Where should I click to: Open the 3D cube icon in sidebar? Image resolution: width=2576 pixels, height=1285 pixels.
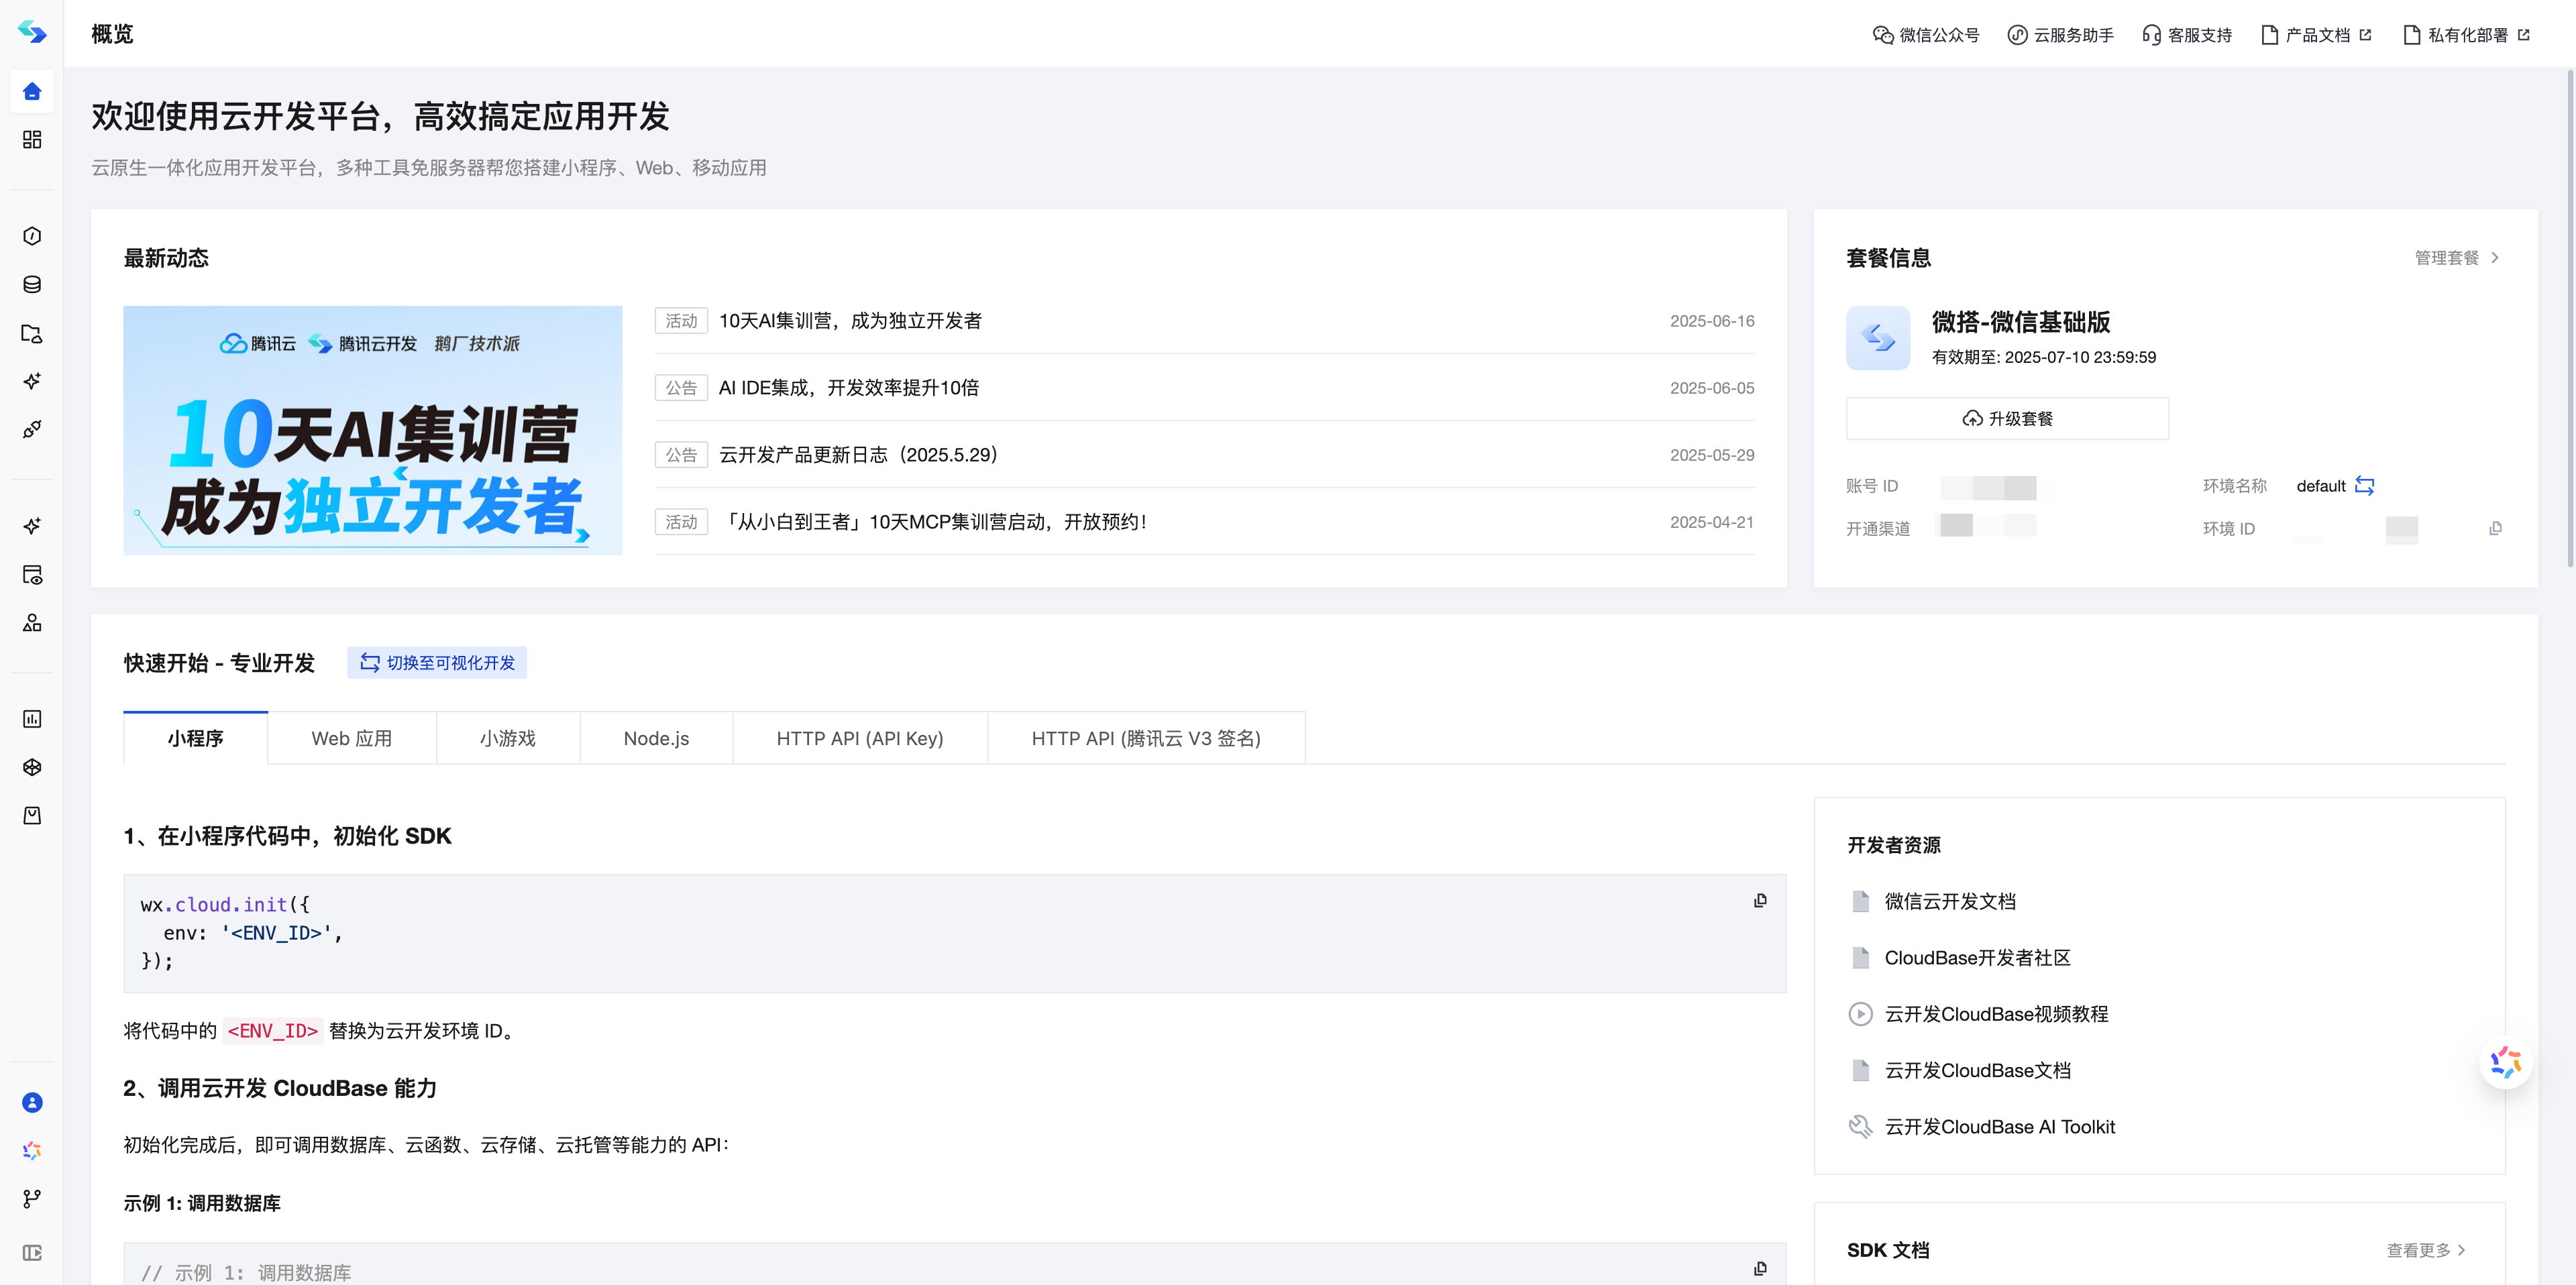tap(32, 767)
